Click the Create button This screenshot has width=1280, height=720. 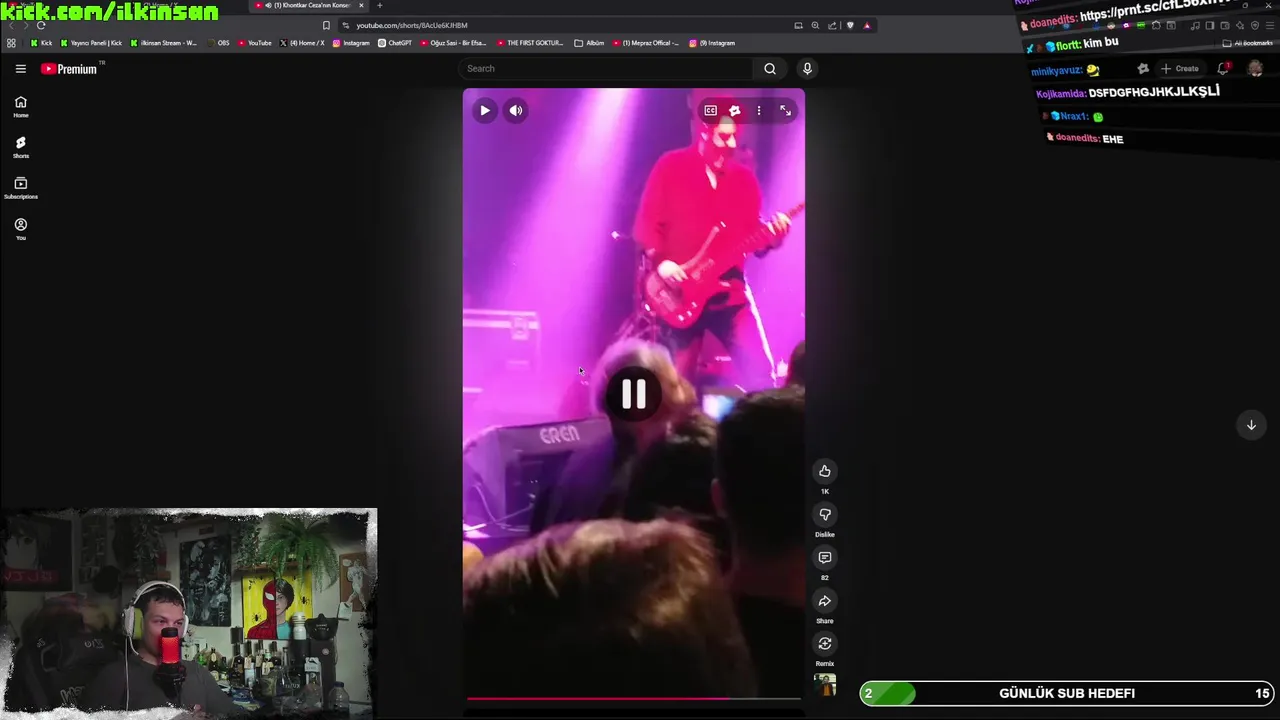1180,68
